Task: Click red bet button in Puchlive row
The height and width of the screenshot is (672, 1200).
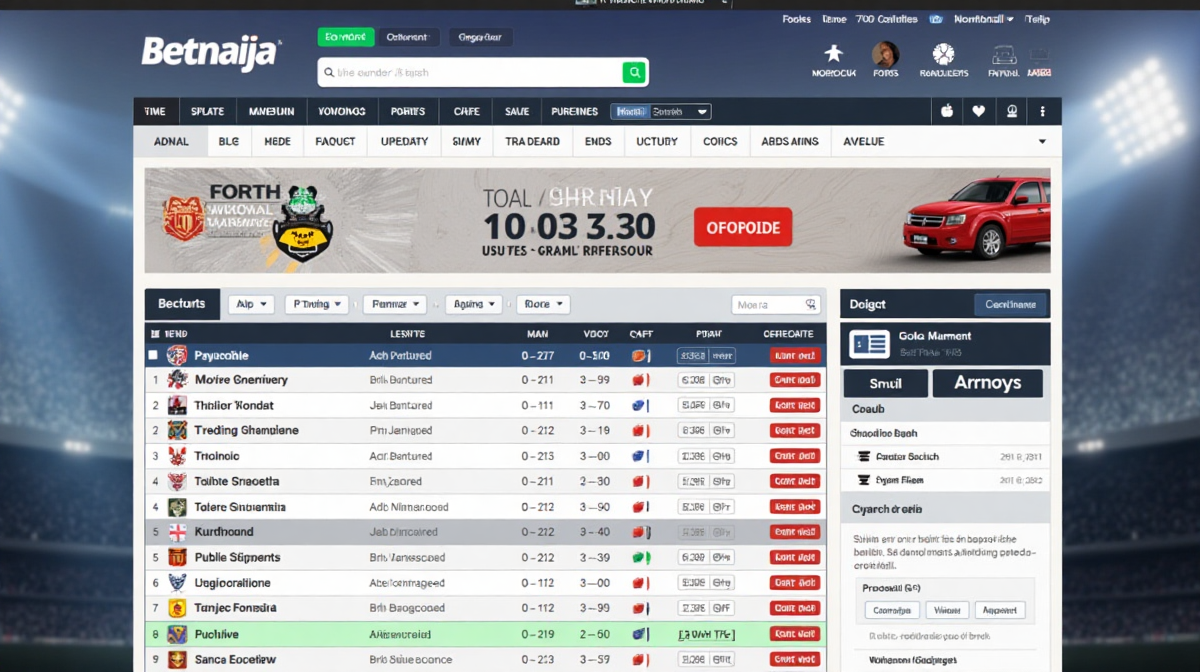Action: point(795,634)
